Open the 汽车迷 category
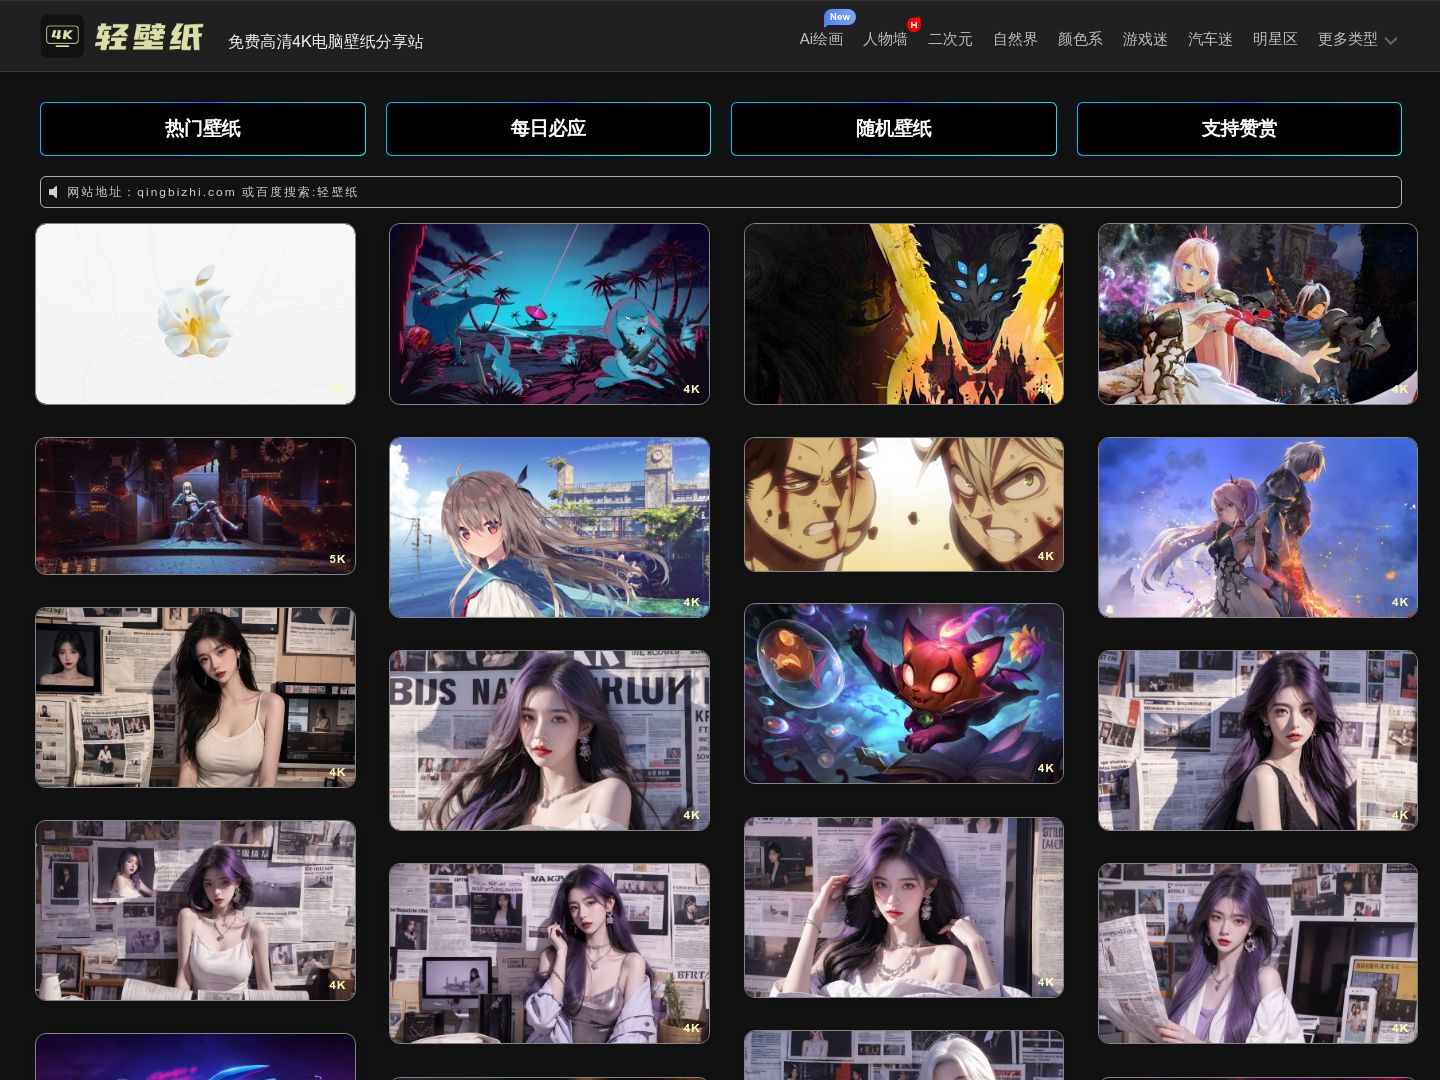The width and height of the screenshot is (1440, 1080). click(x=1210, y=39)
